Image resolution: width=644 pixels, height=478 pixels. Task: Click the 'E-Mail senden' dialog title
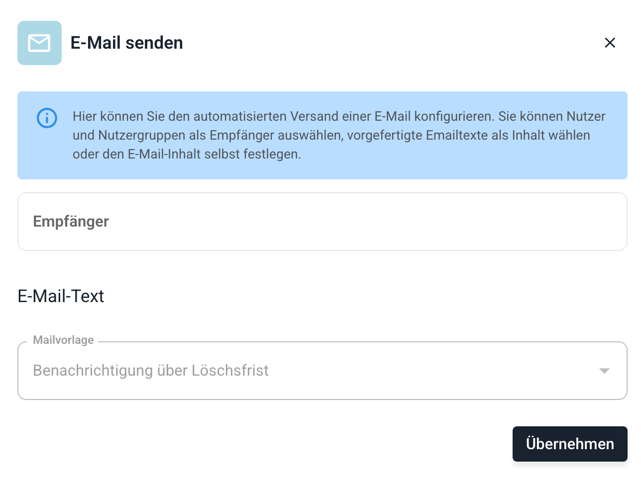[126, 43]
